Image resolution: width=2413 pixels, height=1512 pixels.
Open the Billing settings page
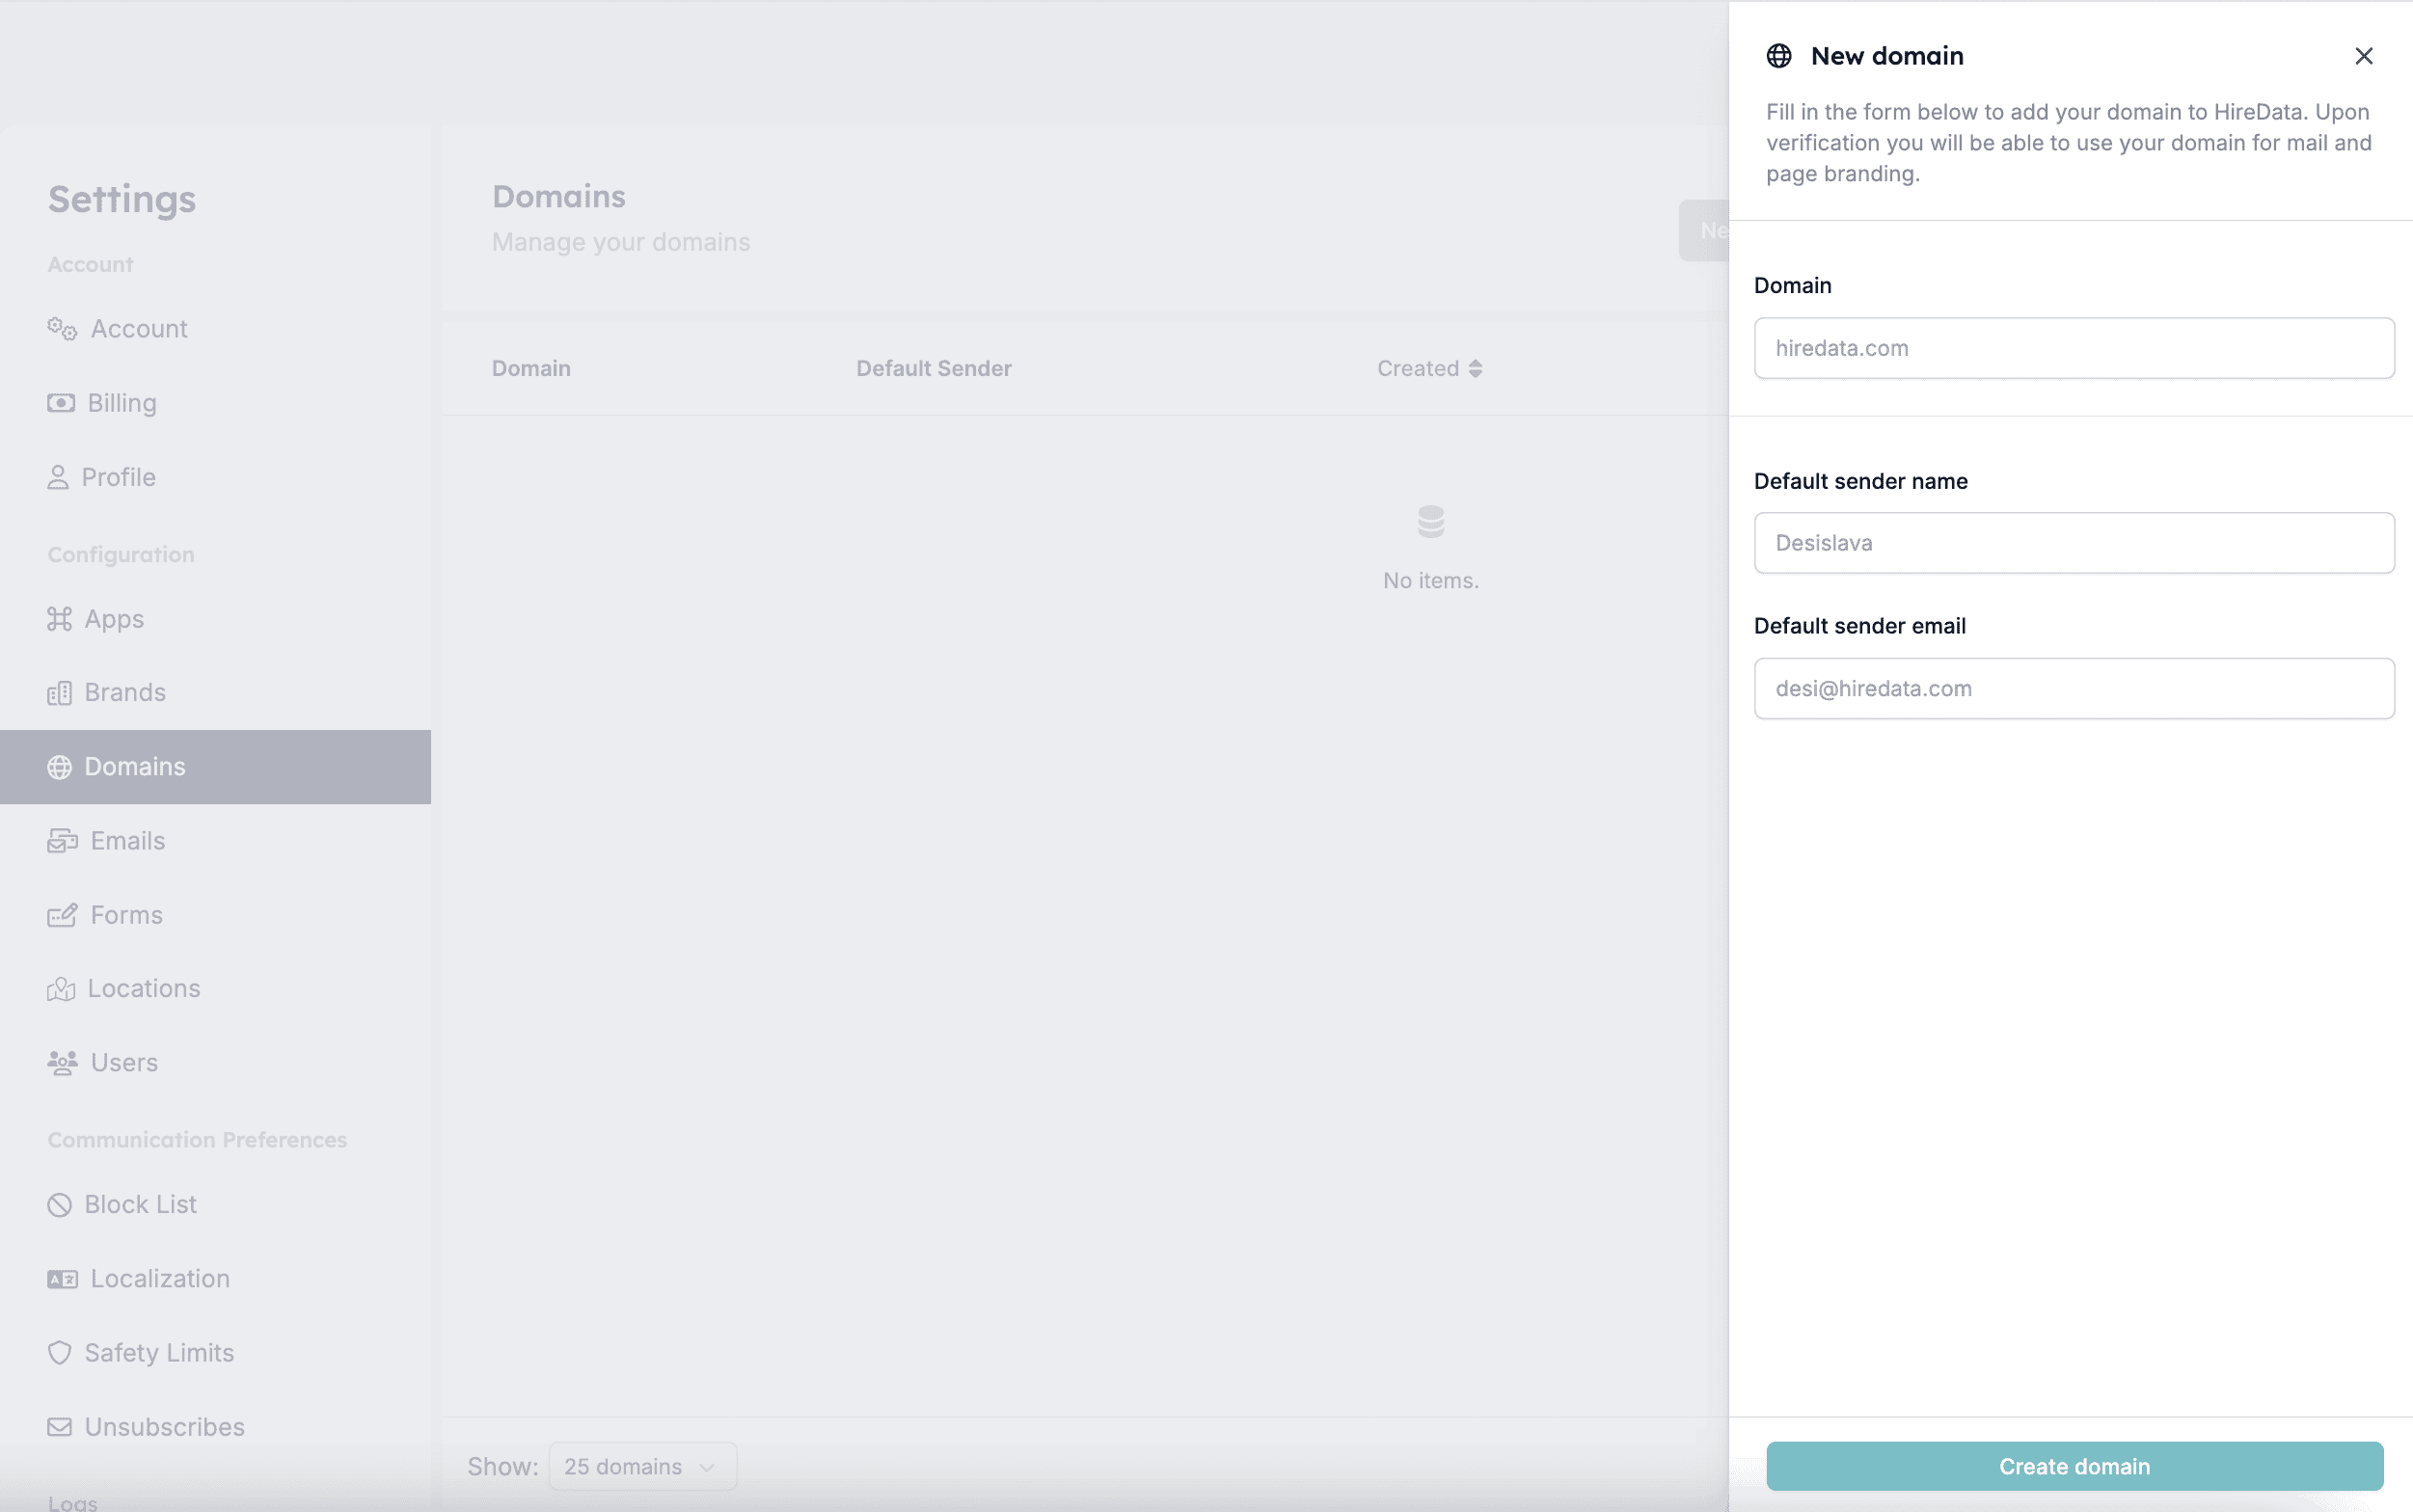click(x=215, y=403)
